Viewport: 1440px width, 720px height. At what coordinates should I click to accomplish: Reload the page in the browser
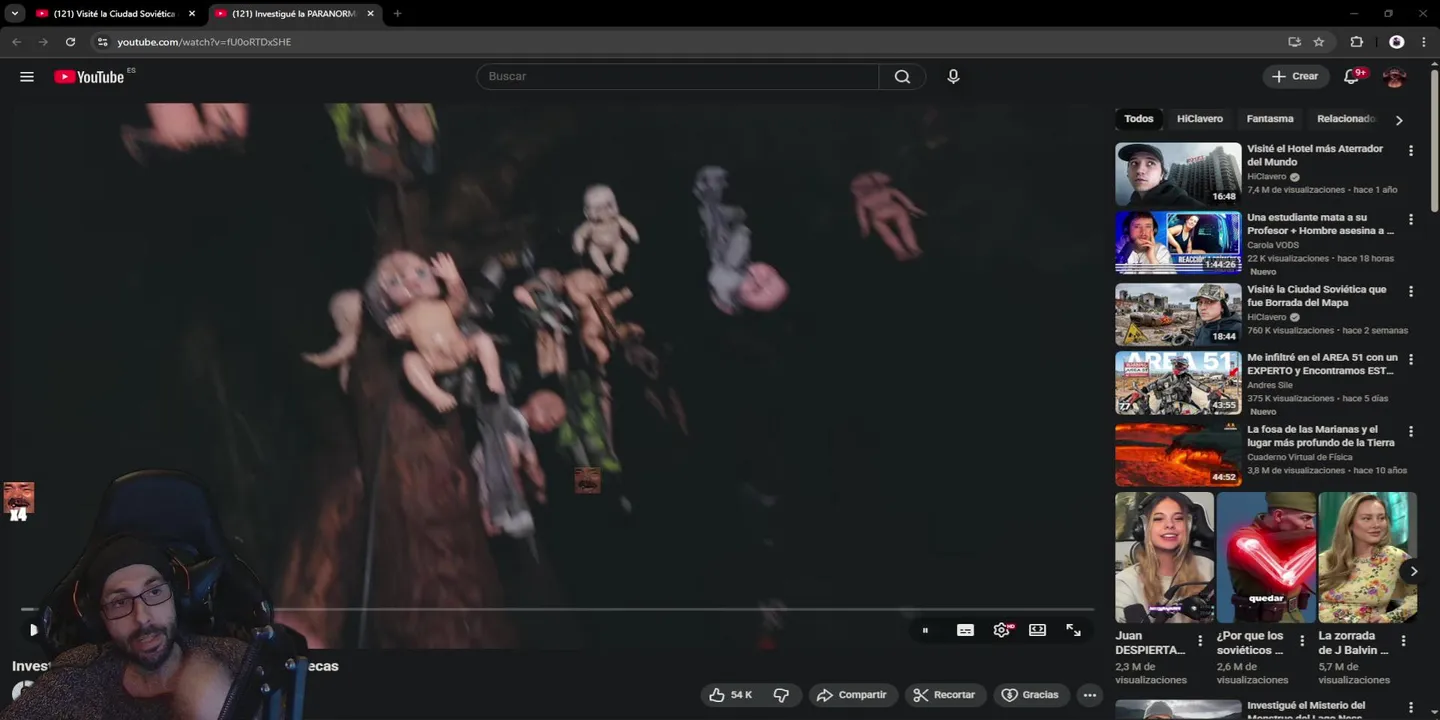pyautogui.click(x=70, y=42)
